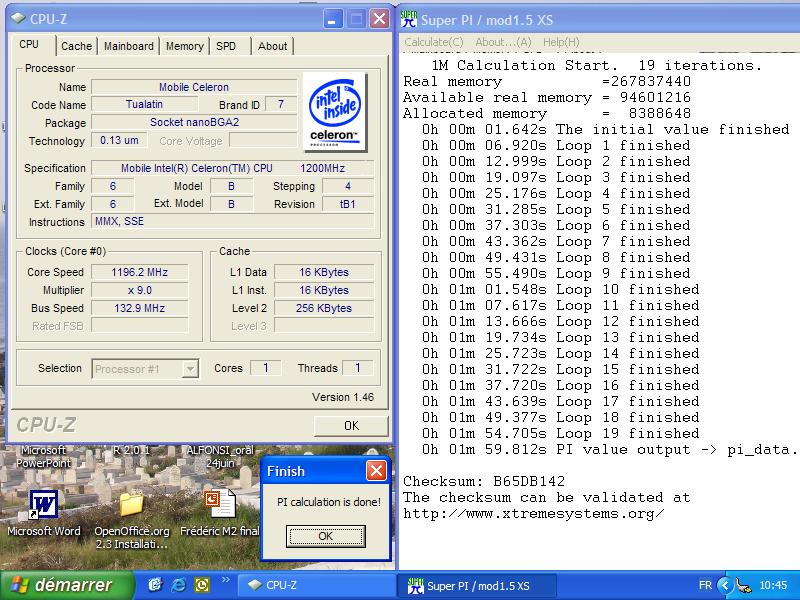This screenshot has height=600, width=800.
Task: Open the OpenOffice.org 2.3 Installation folder
Action: point(132,504)
